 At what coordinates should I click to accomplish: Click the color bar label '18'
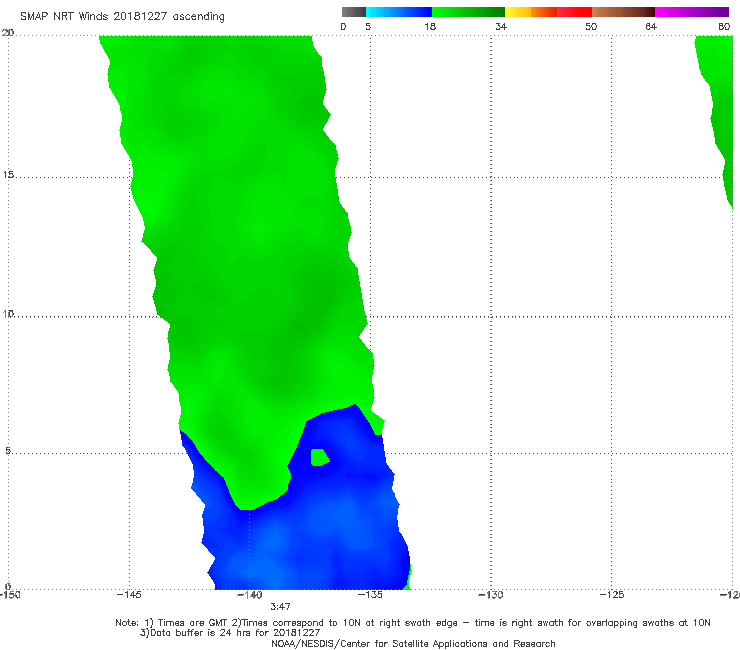(x=430, y=27)
